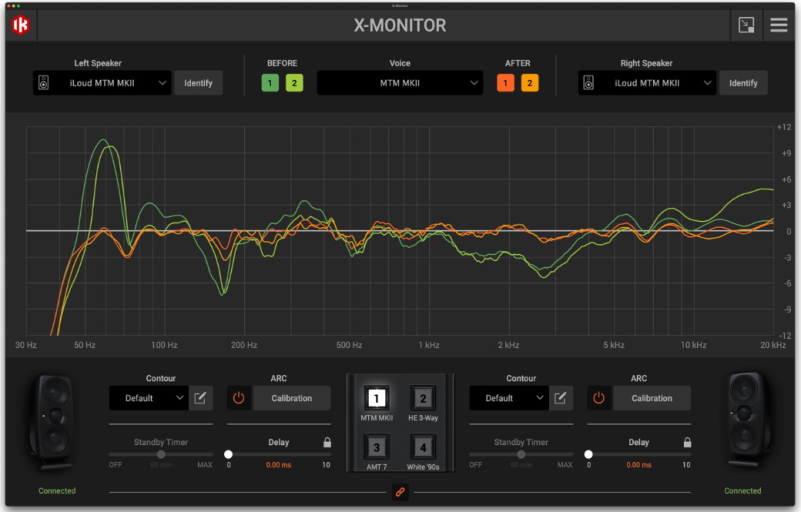This screenshot has width=801, height=512.
Task: Click right delay value 0.00 ms
Action: [639, 465]
